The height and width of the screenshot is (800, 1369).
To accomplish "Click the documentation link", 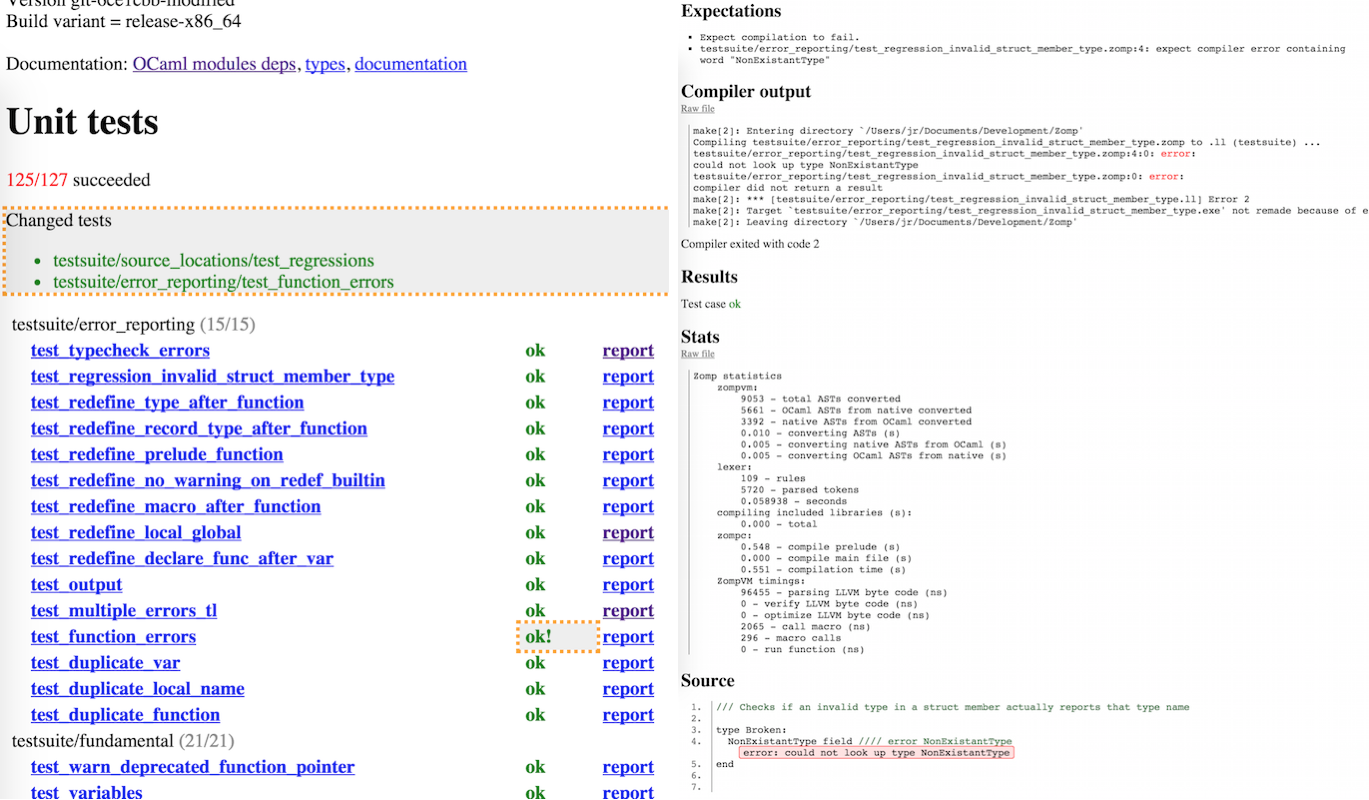I will click(410, 64).
